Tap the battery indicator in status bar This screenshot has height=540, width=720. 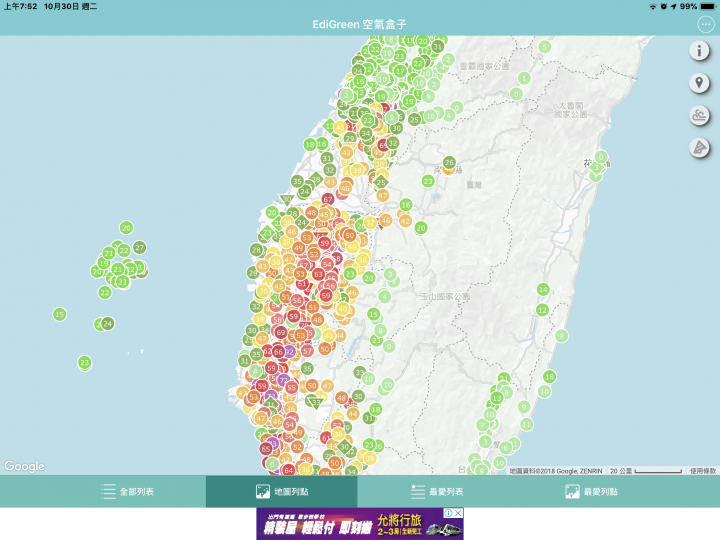click(708, 6)
